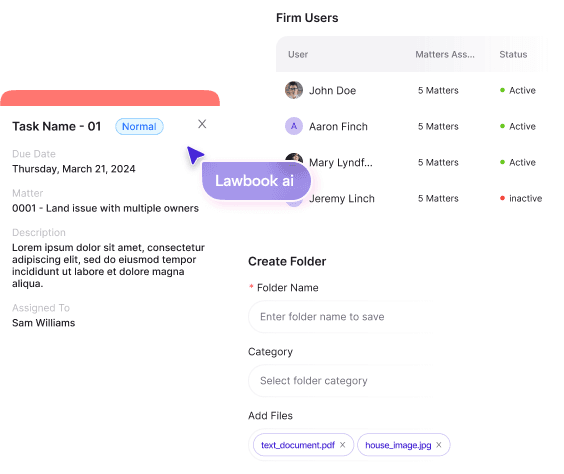Select the John Doe user name
564x474 pixels.
coord(332,90)
